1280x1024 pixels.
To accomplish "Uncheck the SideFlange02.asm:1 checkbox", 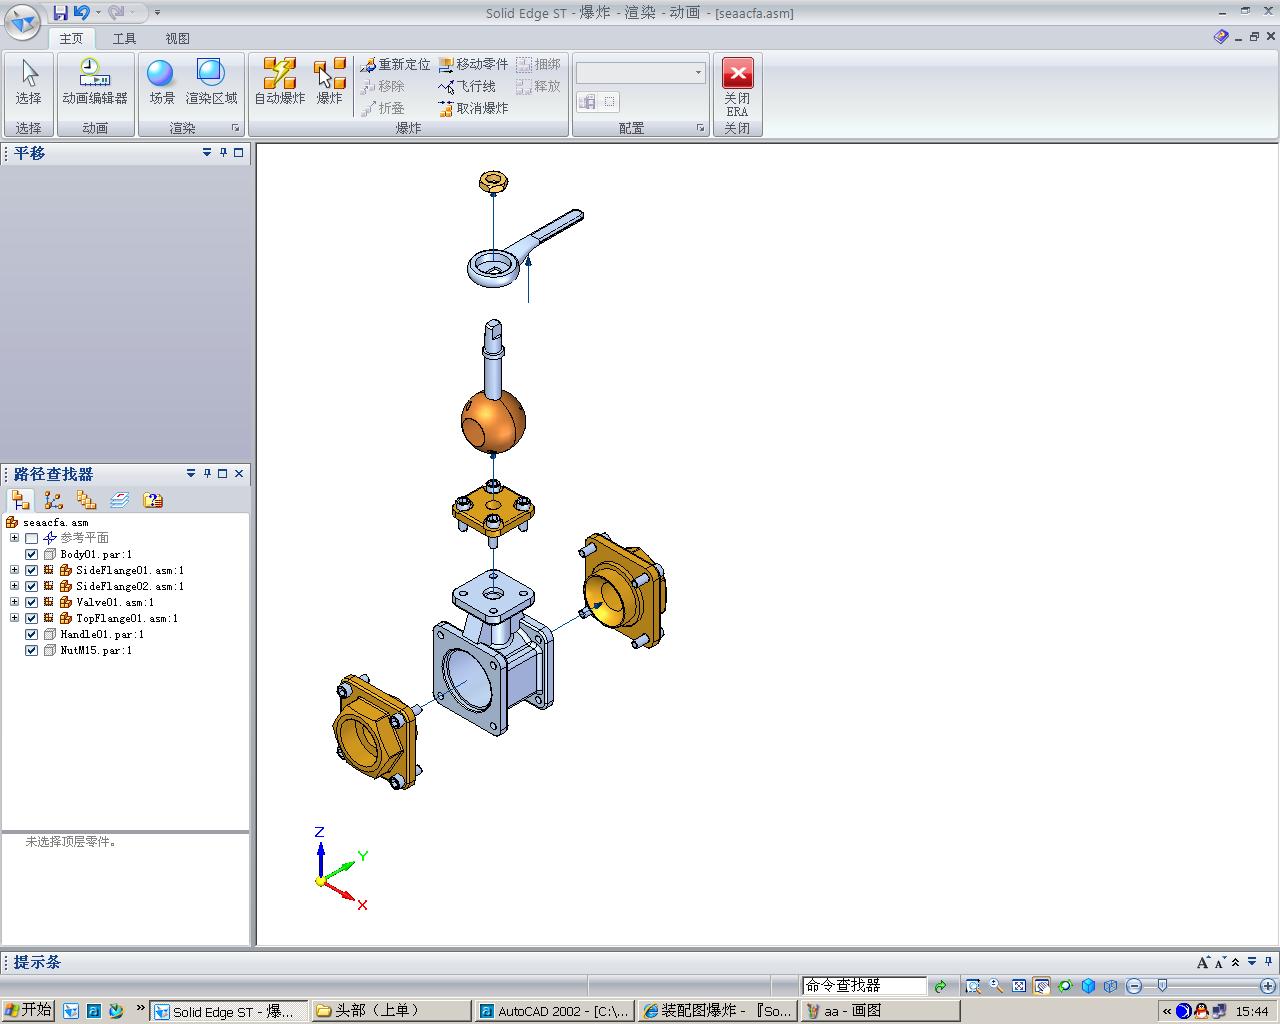I will pos(31,586).
